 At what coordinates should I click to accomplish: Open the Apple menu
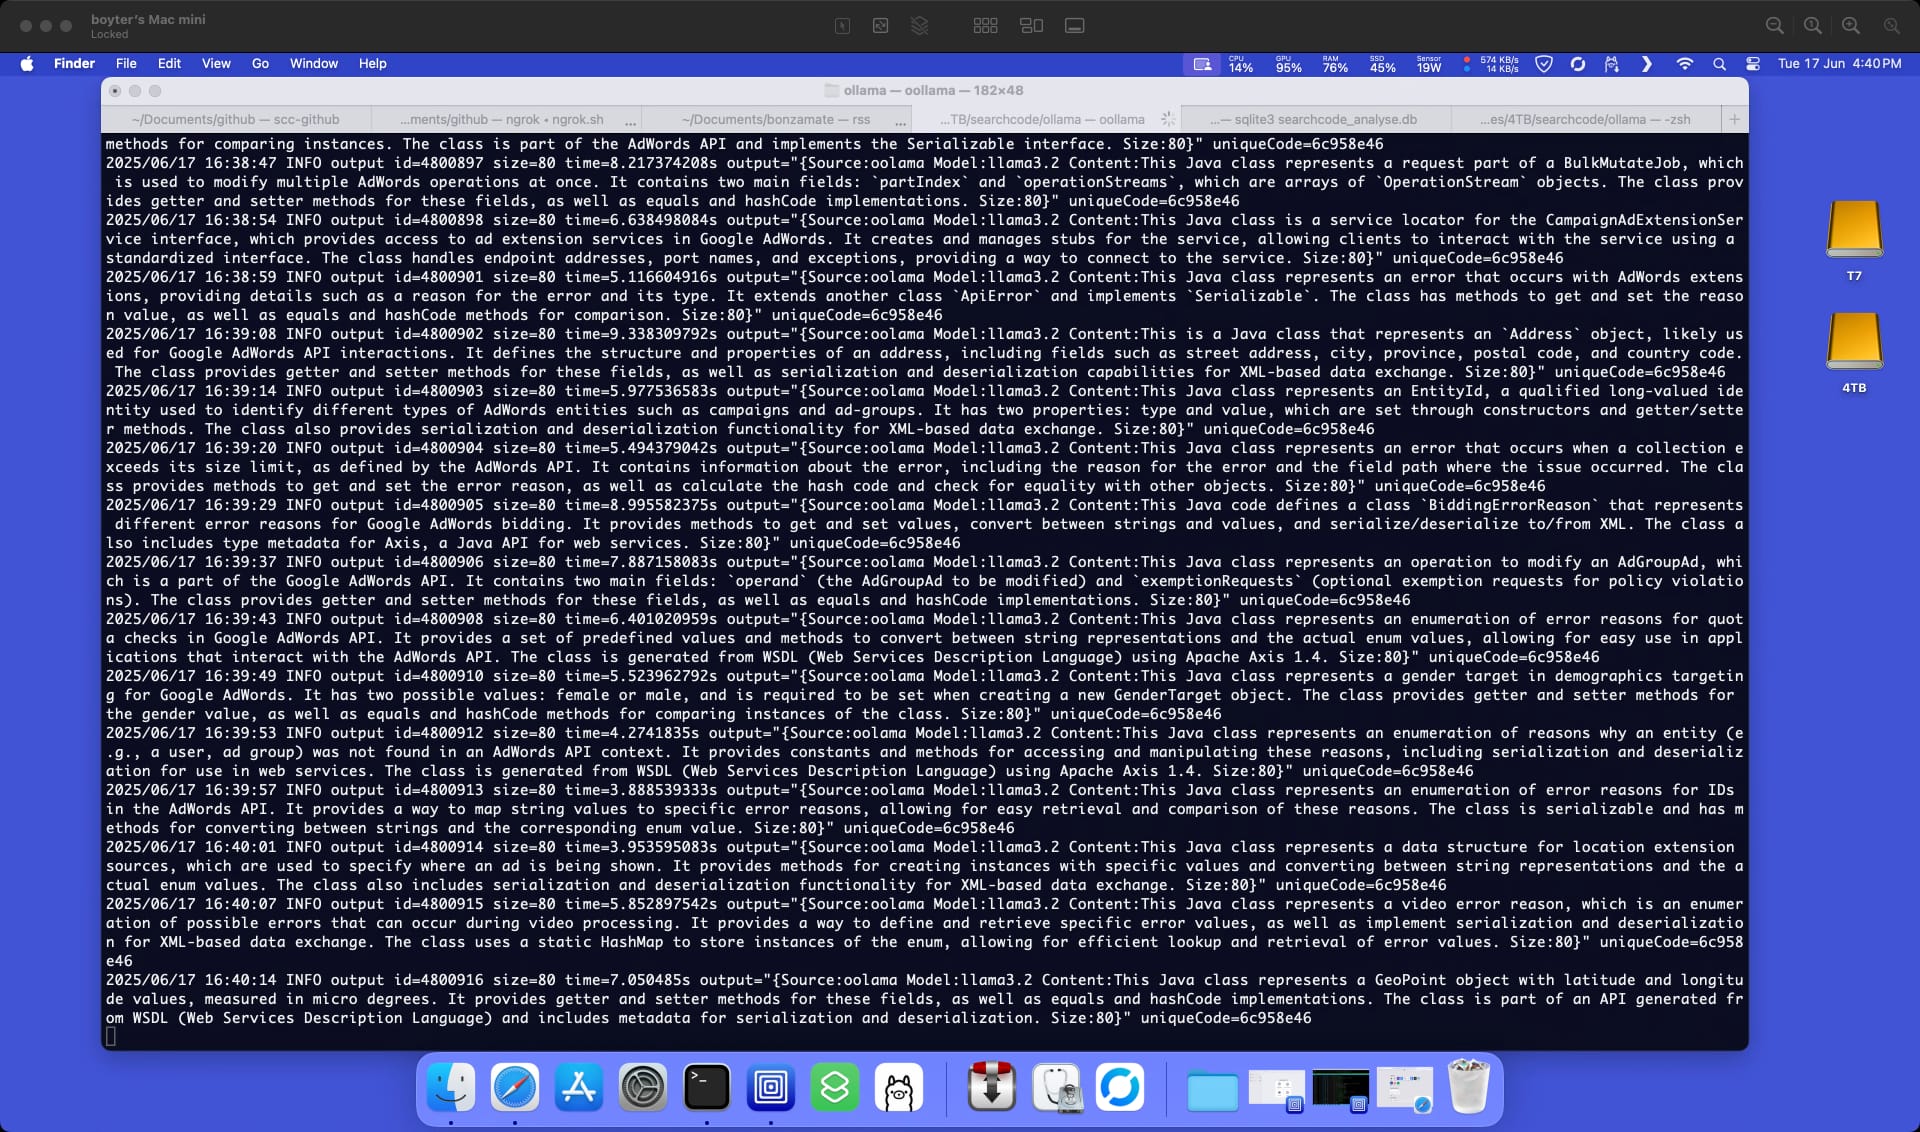[x=27, y=64]
